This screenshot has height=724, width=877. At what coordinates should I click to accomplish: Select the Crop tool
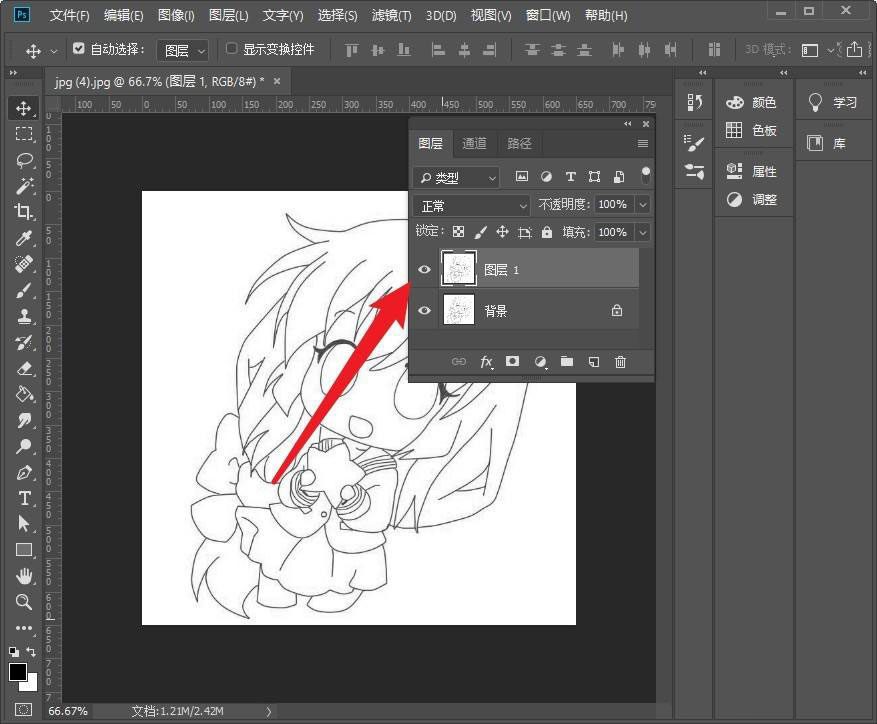click(x=24, y=212)
